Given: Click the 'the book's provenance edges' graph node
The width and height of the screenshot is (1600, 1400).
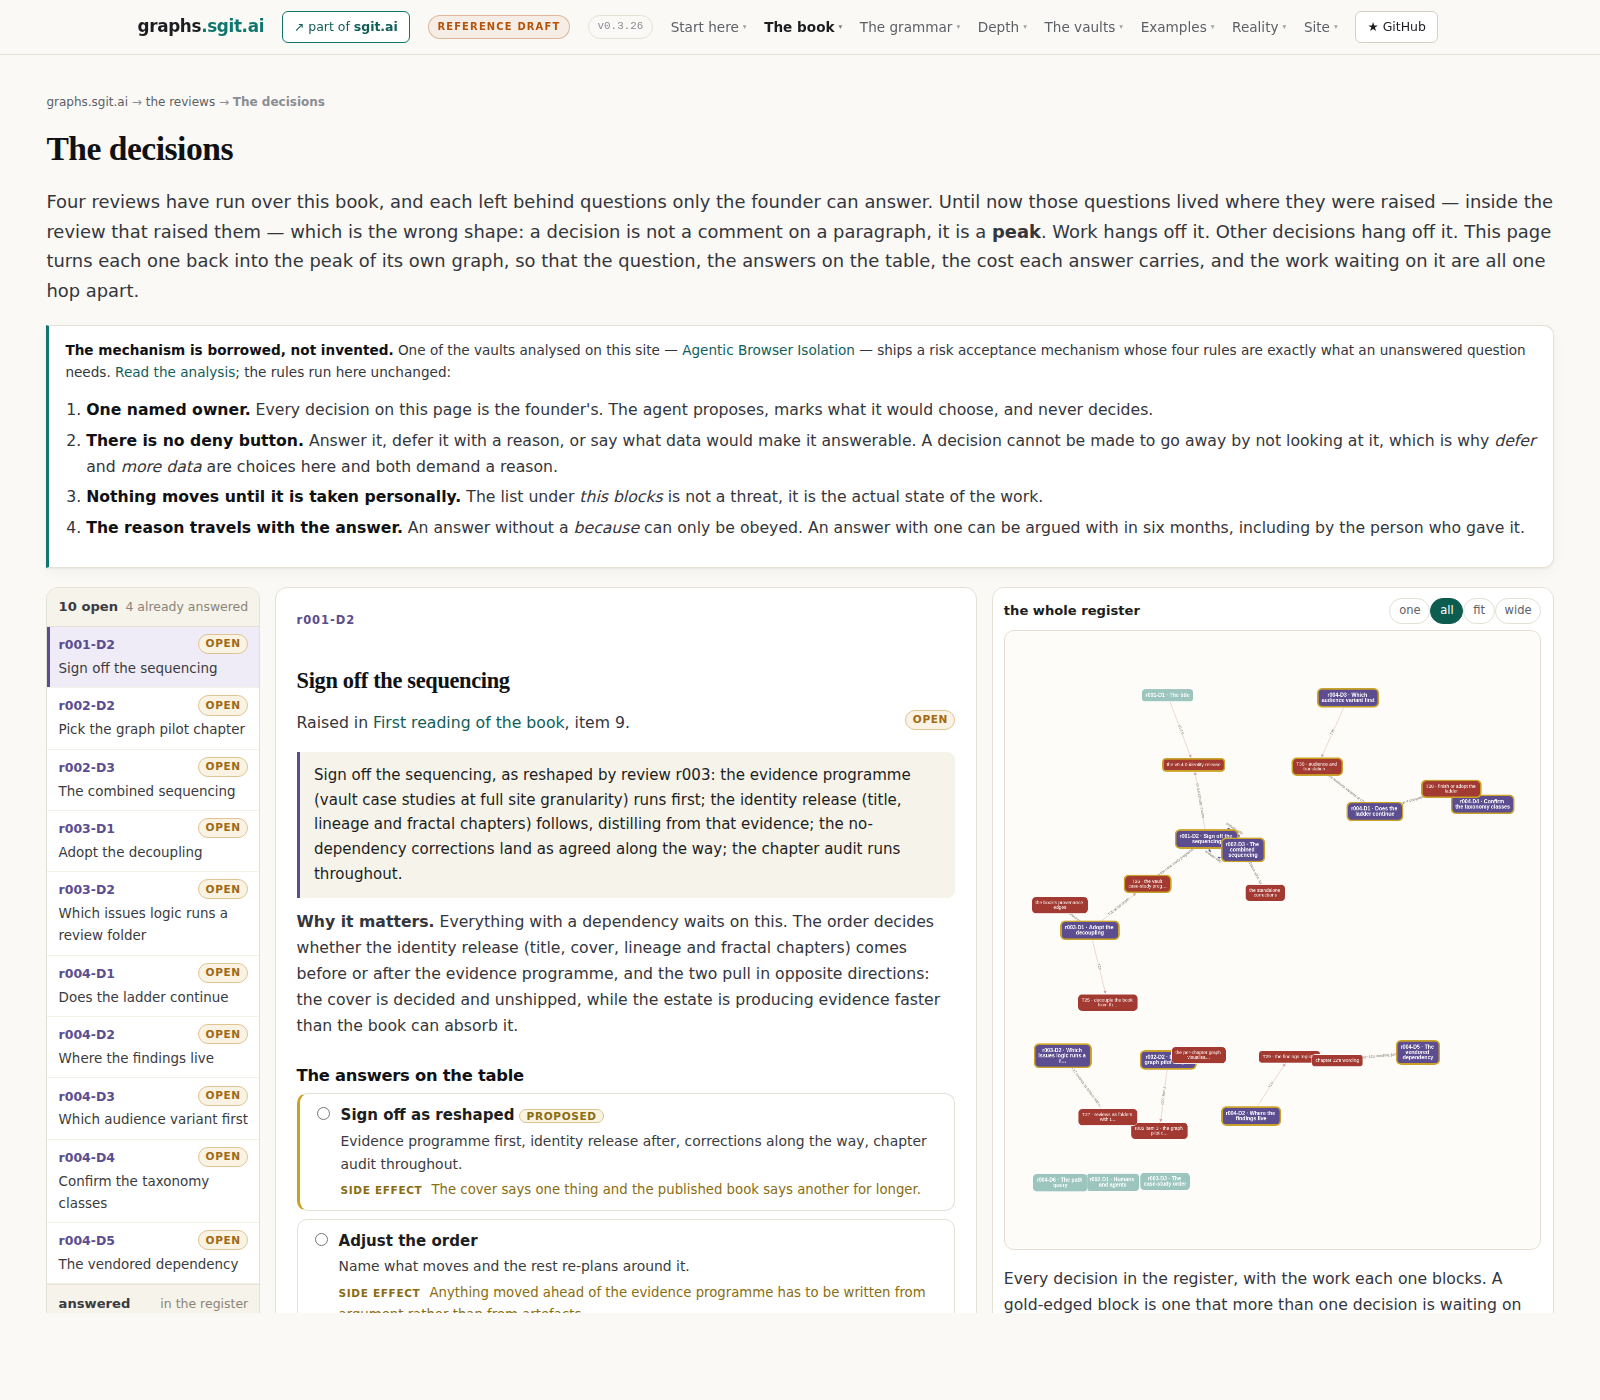Looking at the screenshot, I should click(1060, 905).
